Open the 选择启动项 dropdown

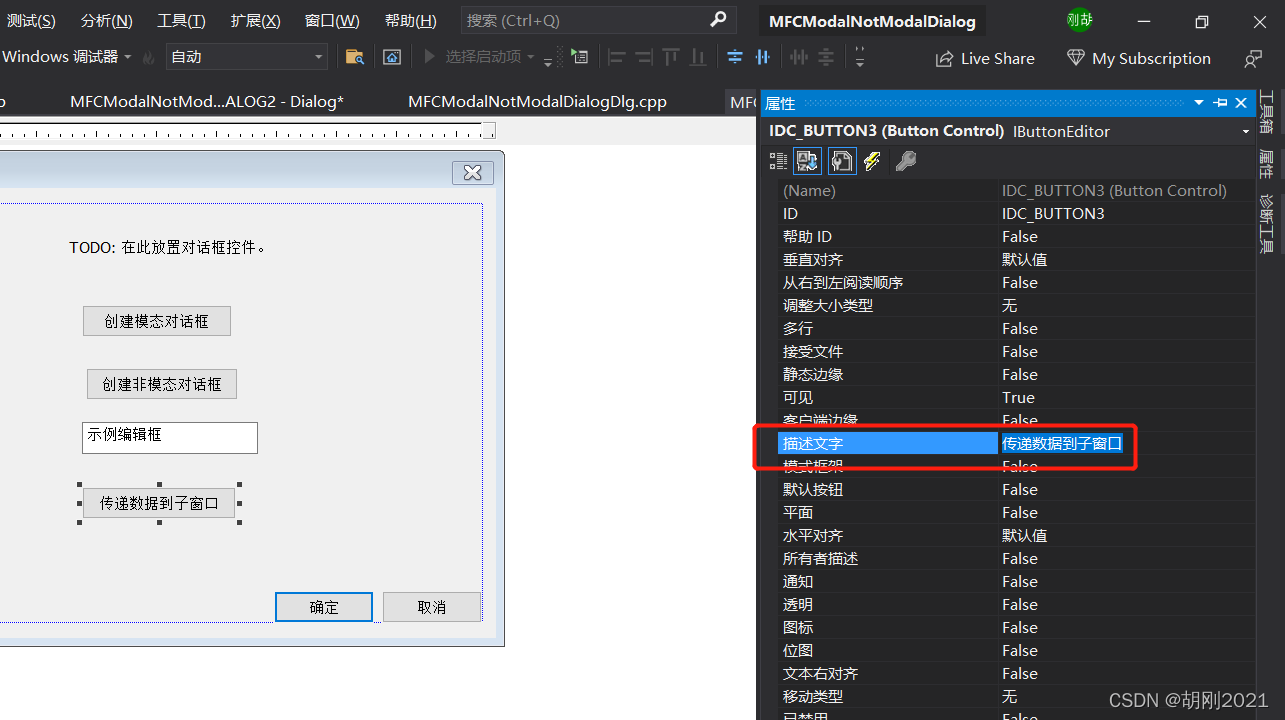click(531, 57)
